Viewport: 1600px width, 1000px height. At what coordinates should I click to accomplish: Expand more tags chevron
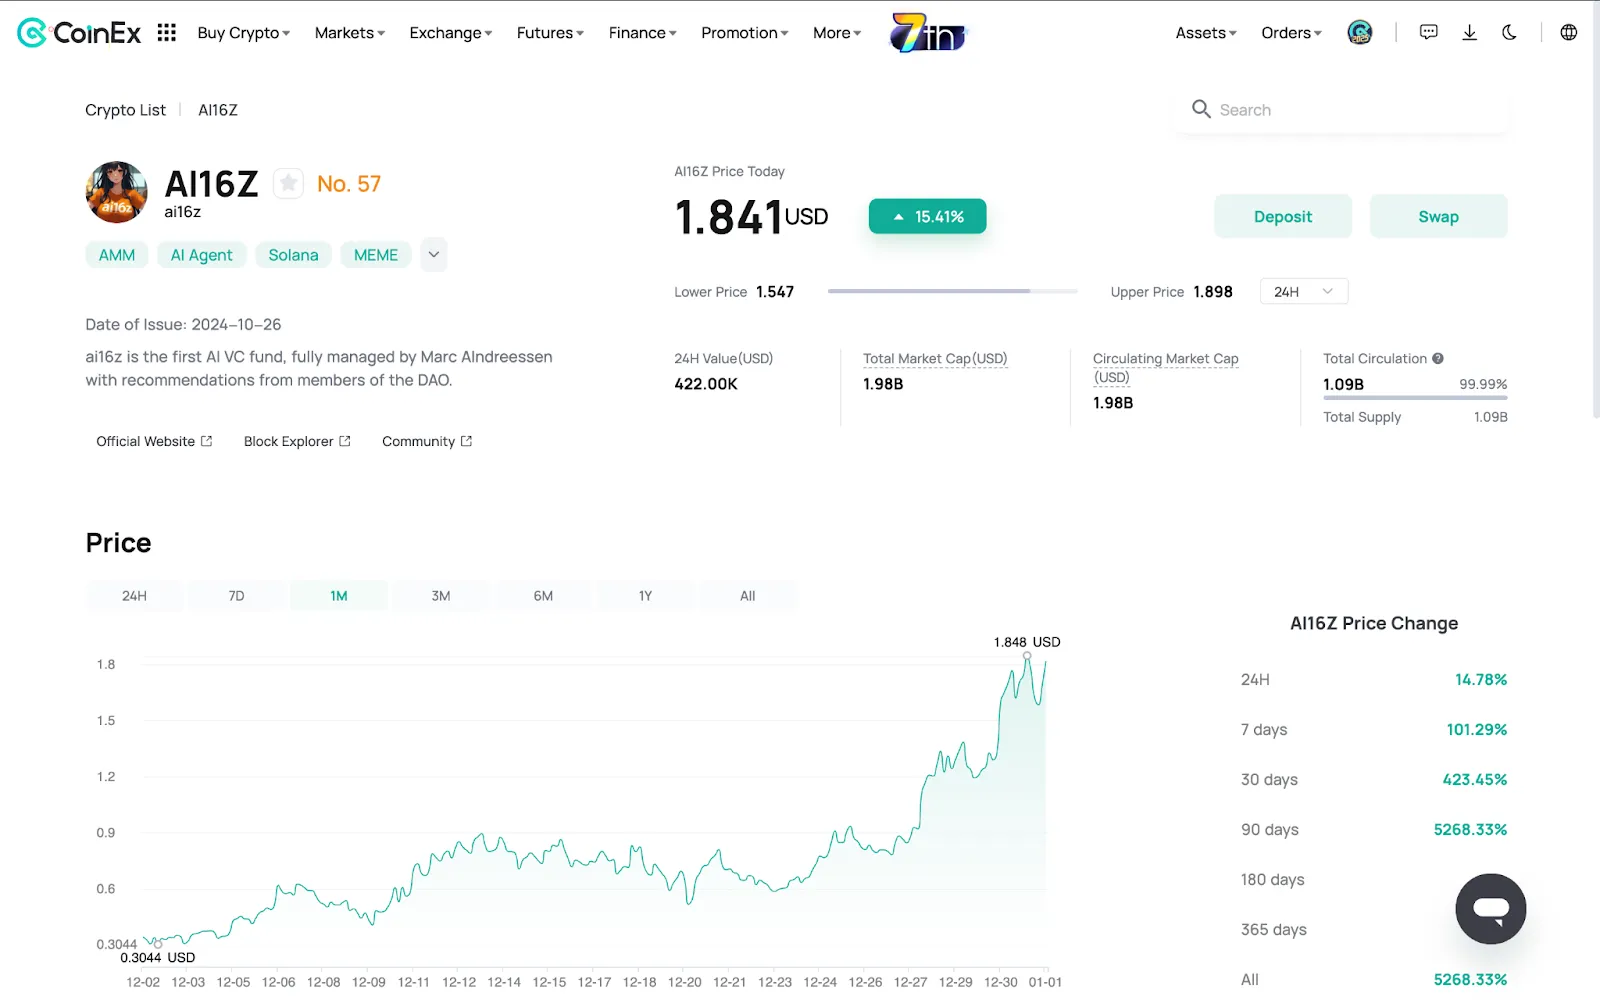(434, 254)
